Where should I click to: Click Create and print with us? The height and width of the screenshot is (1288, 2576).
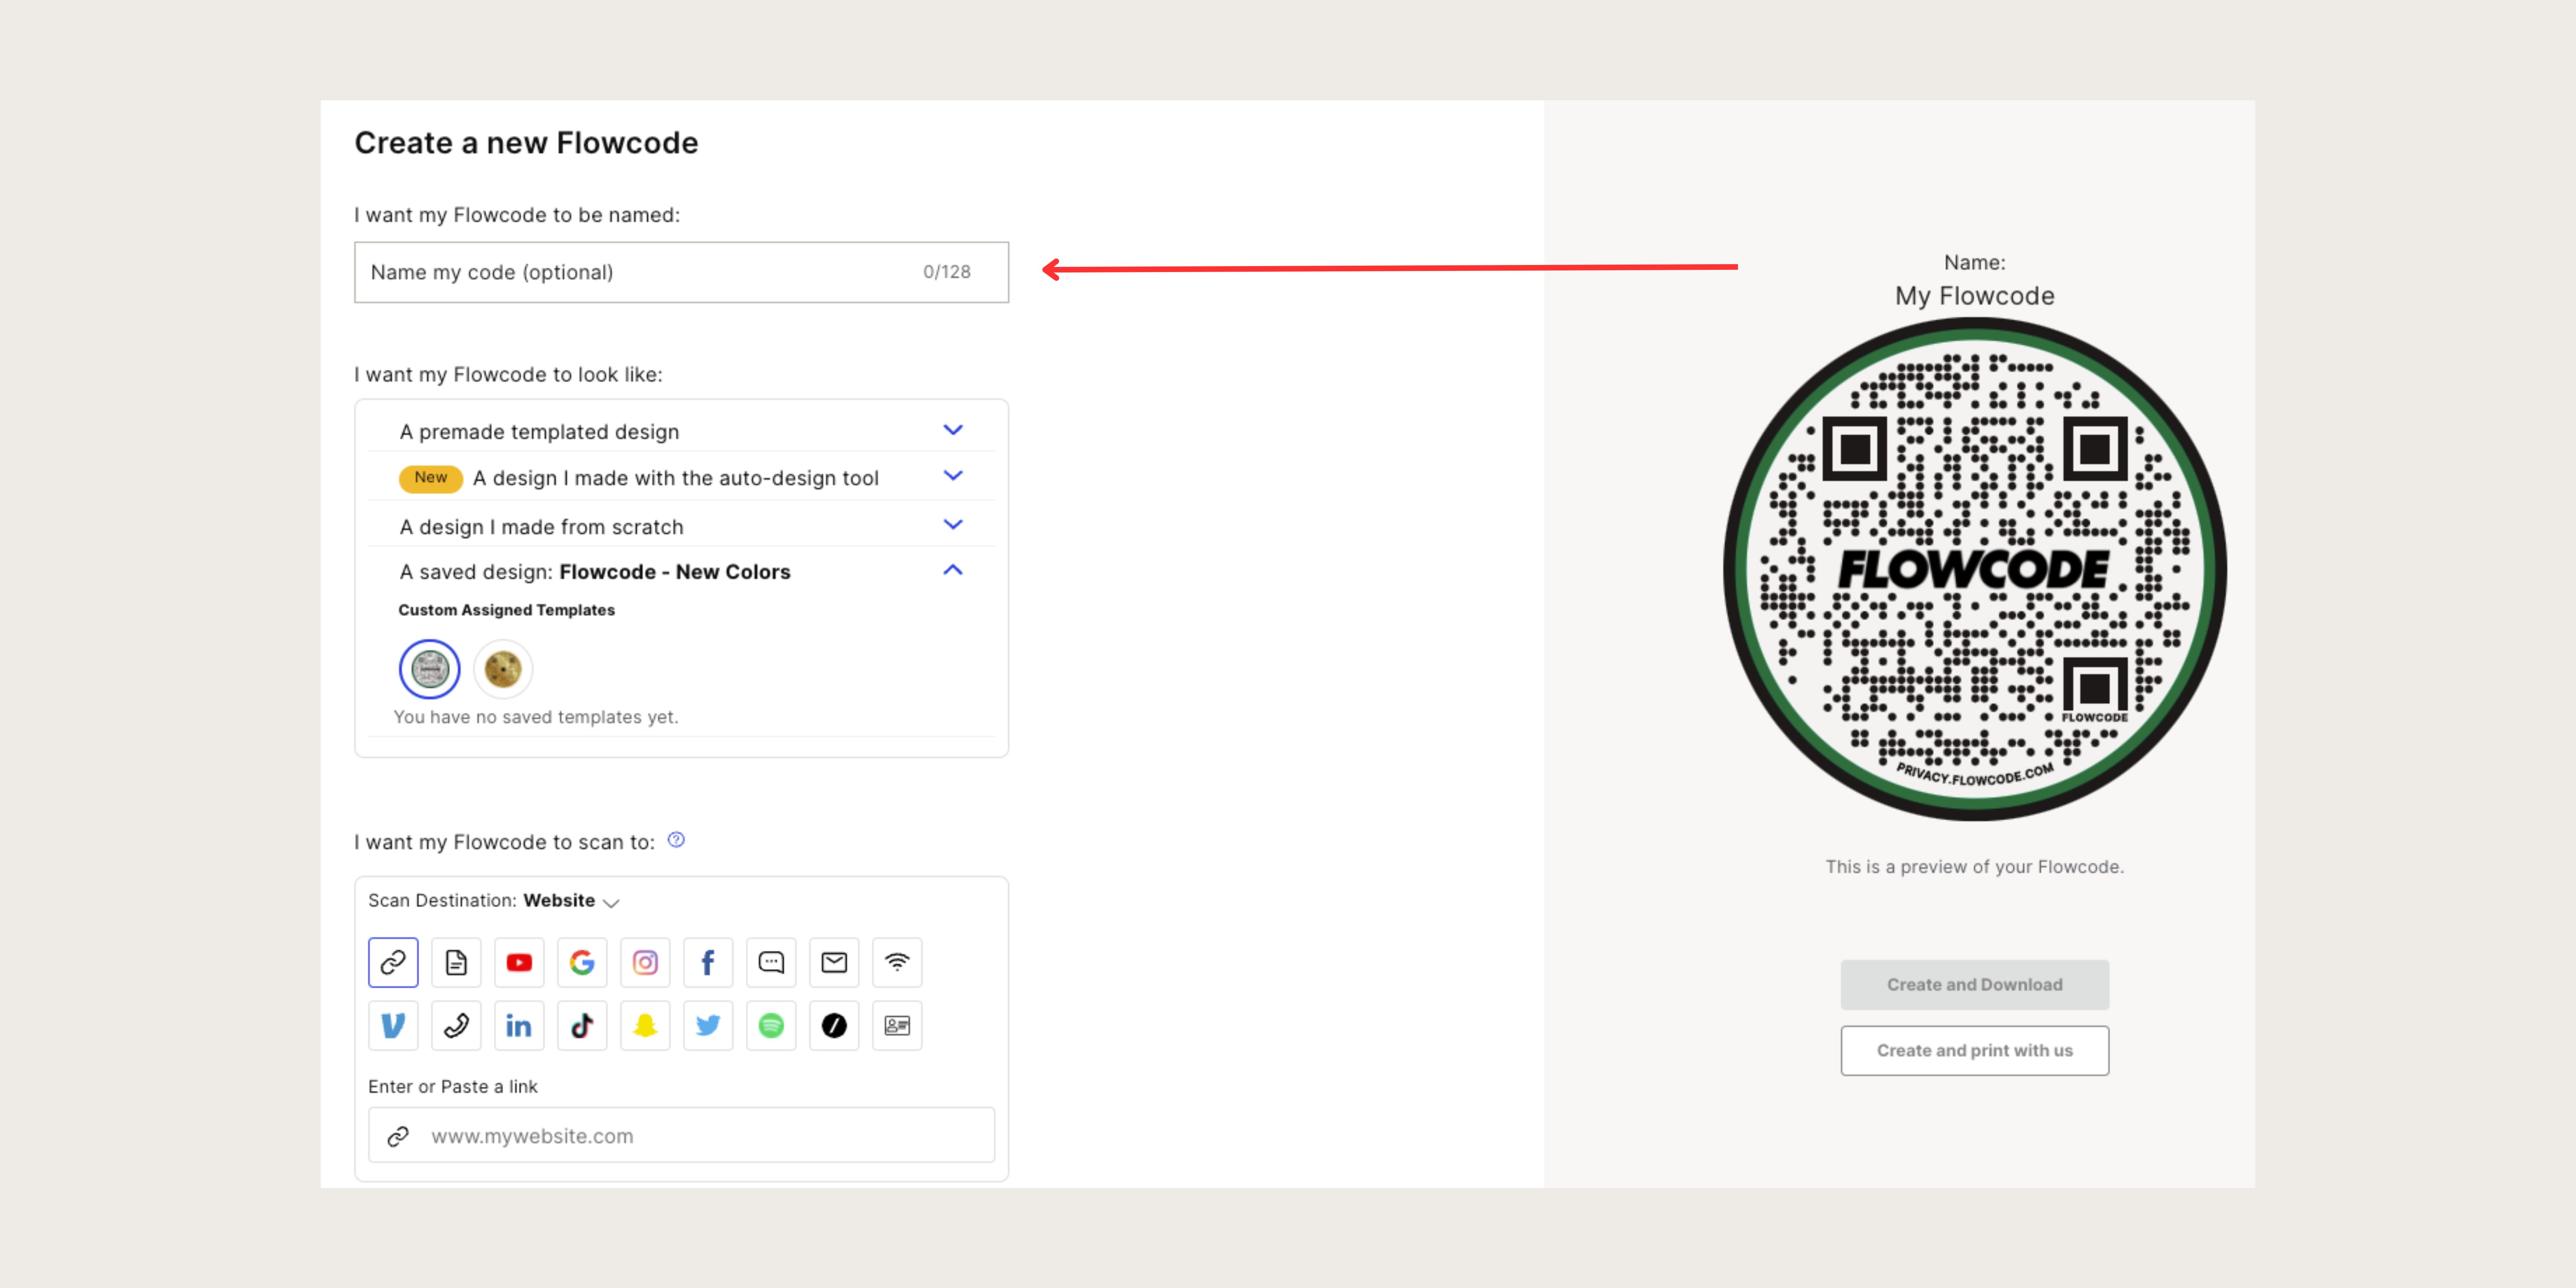coord(1974,1050)
